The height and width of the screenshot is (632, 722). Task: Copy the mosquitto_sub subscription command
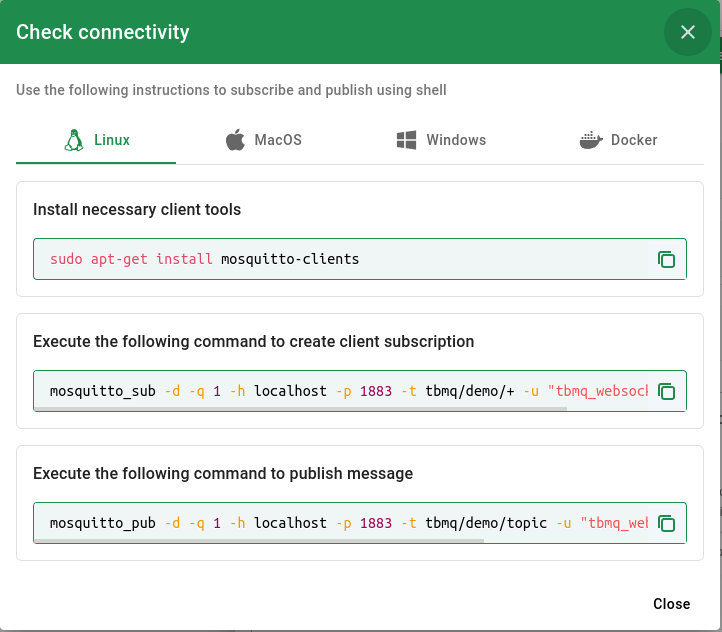point(666,392)
